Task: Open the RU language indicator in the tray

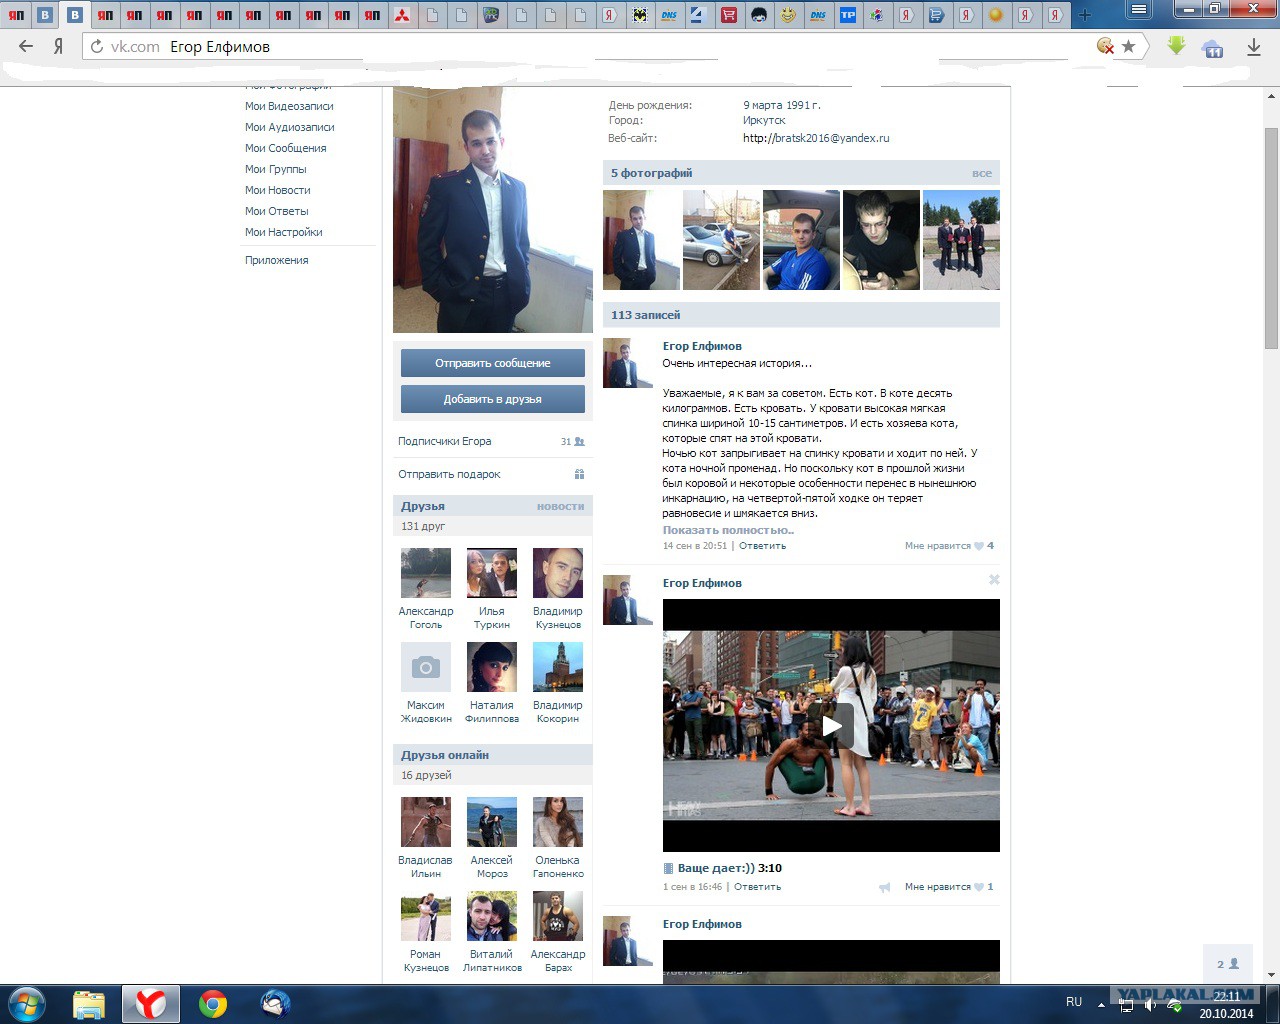Action: (x=1074, y=1002)
